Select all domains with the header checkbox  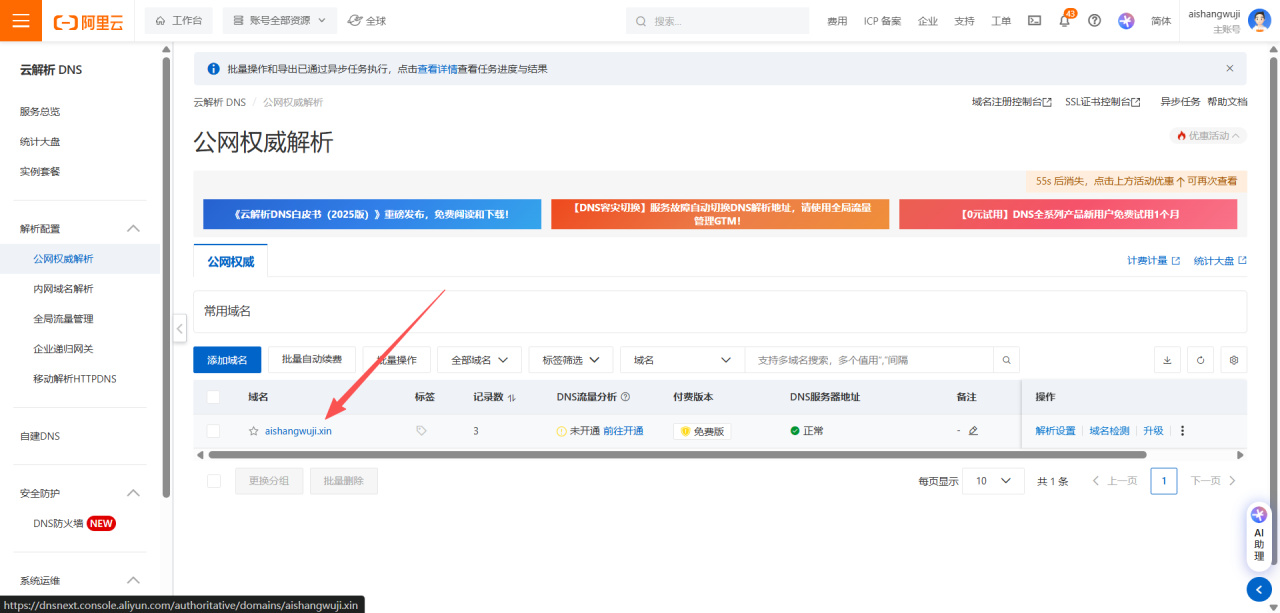(x=213, y=397)
